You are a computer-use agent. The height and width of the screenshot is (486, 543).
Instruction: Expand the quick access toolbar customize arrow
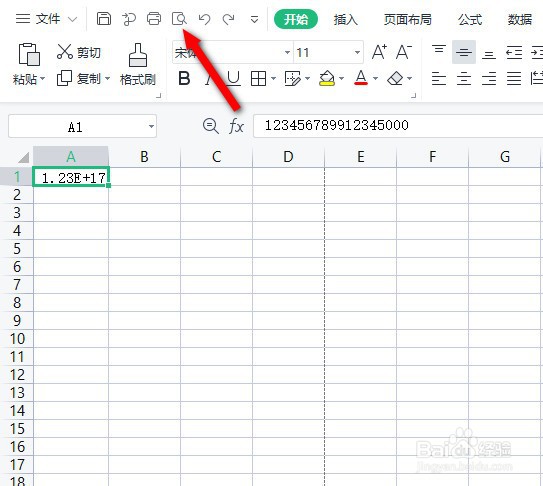pyautogui.click(x=255, y=19)
